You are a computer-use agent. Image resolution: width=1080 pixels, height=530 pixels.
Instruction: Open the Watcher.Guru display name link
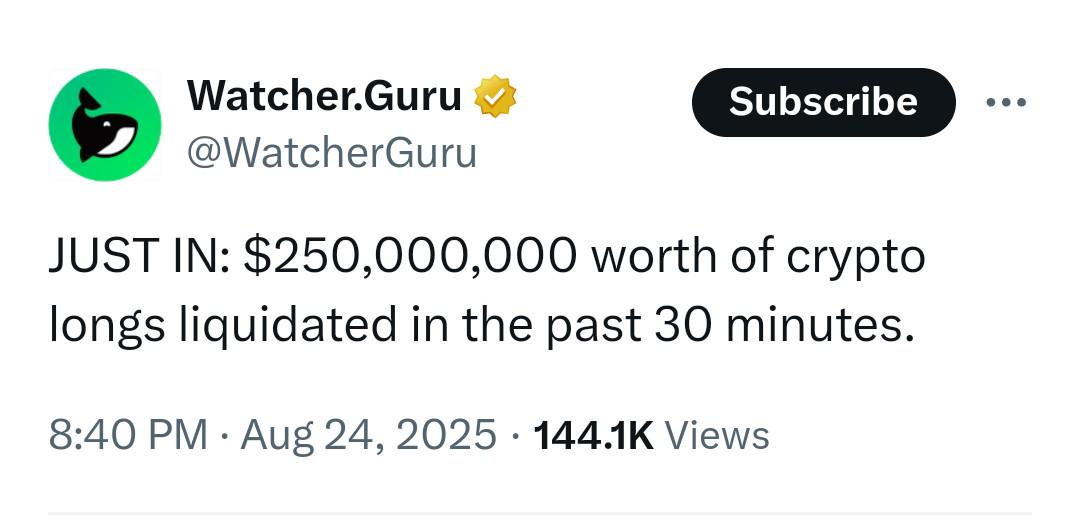point(324,96)
